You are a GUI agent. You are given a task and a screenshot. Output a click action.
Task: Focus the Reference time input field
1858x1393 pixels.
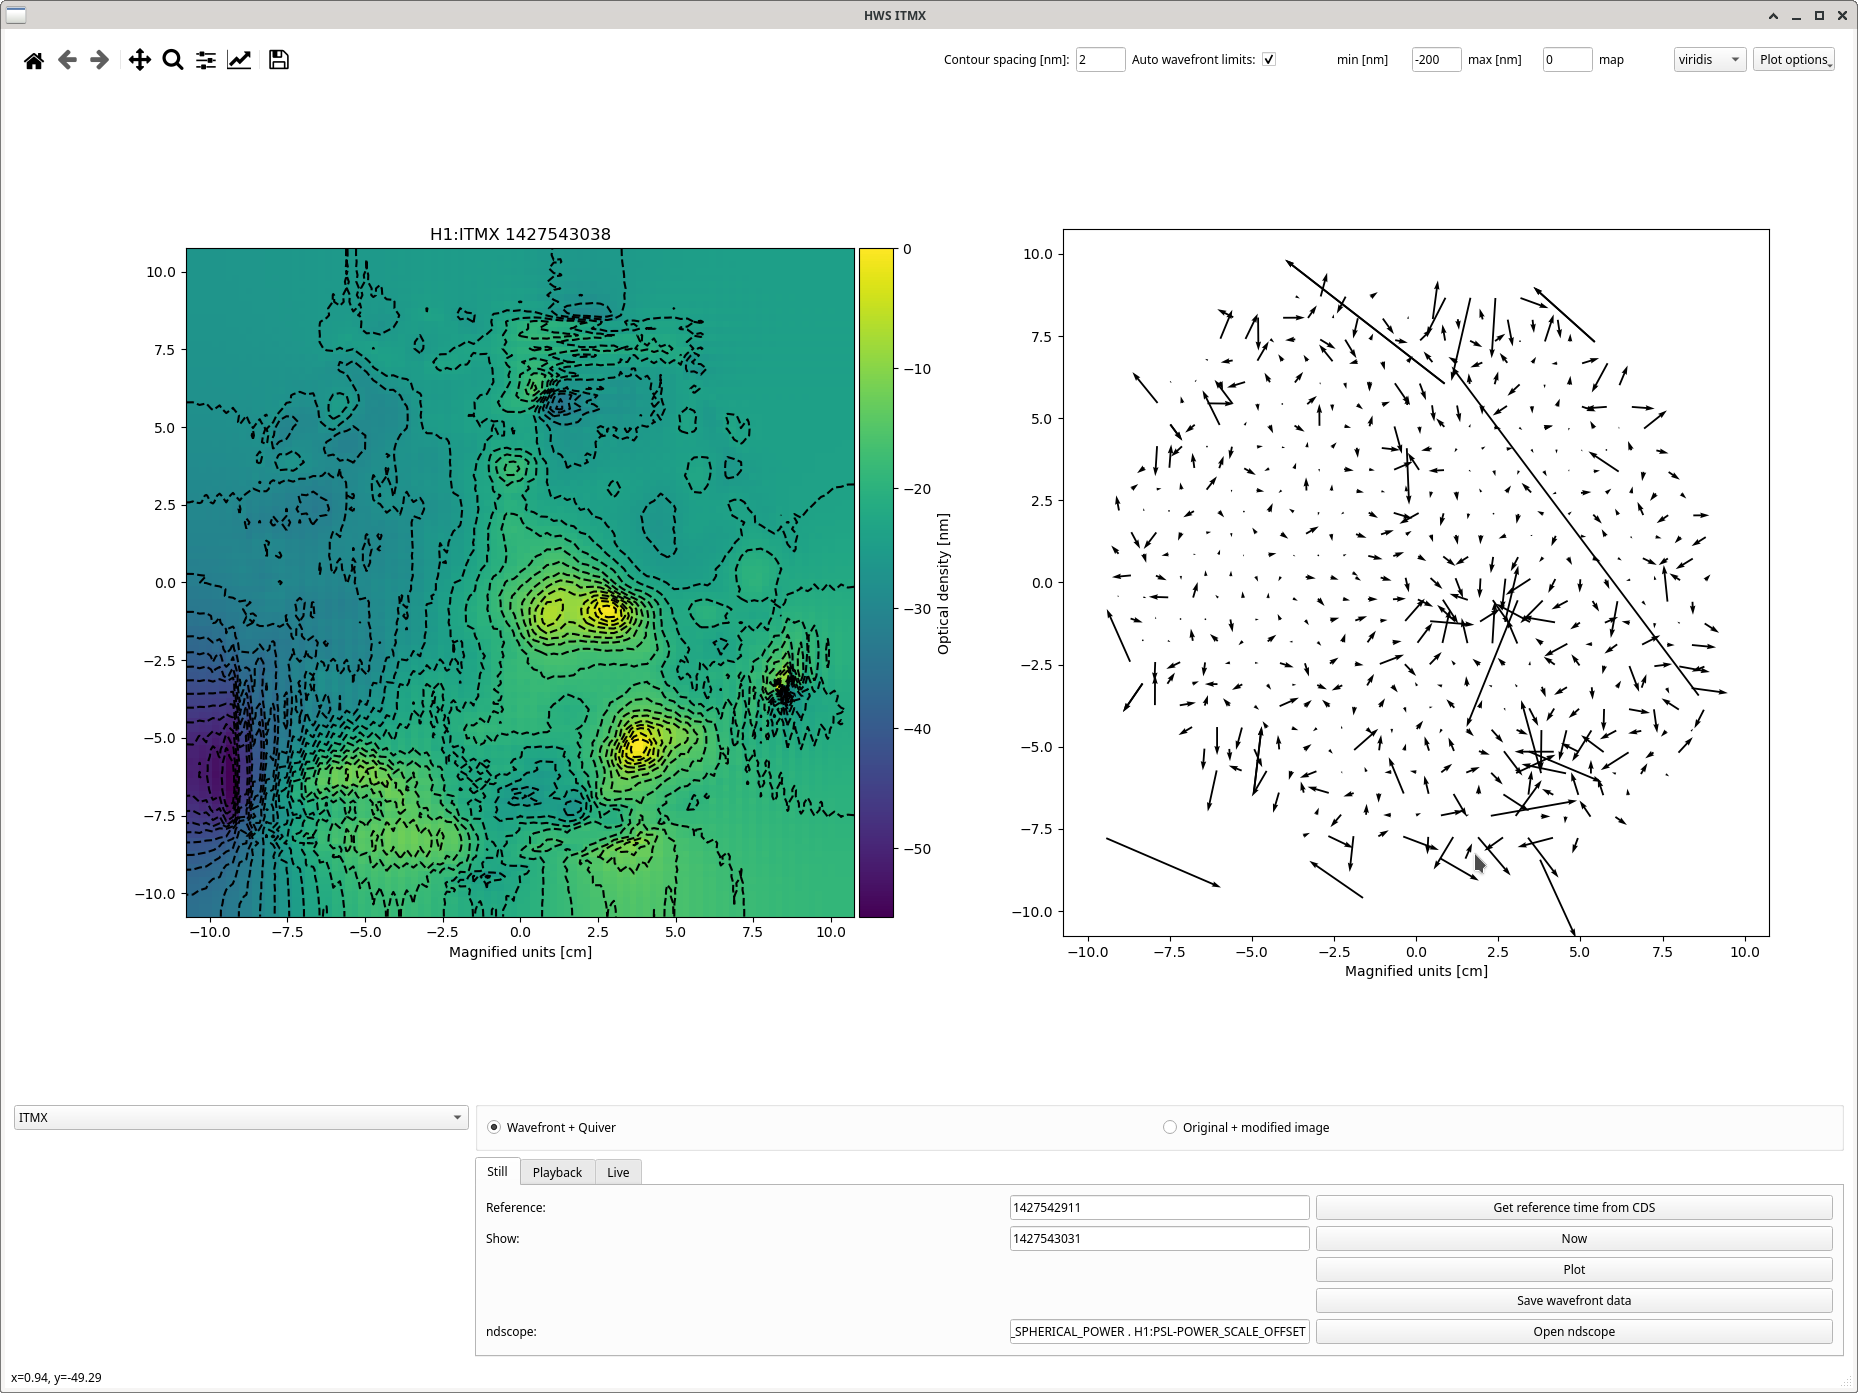pos(1159,1208)
